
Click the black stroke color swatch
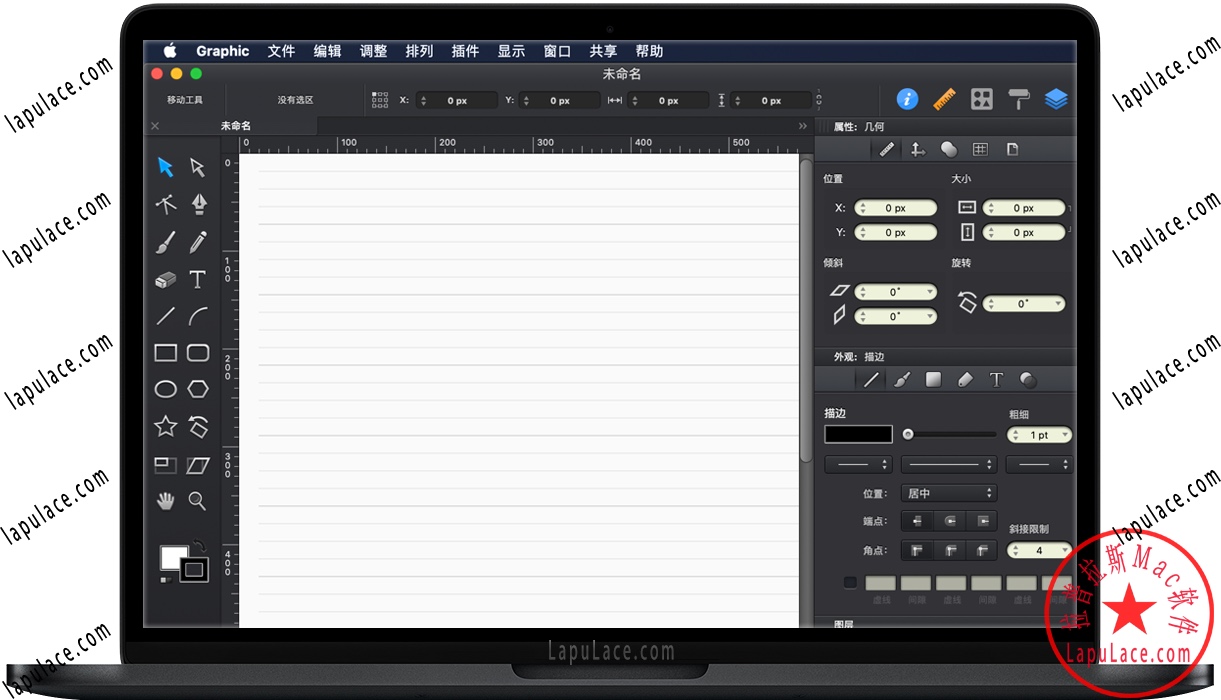[857, 434]
